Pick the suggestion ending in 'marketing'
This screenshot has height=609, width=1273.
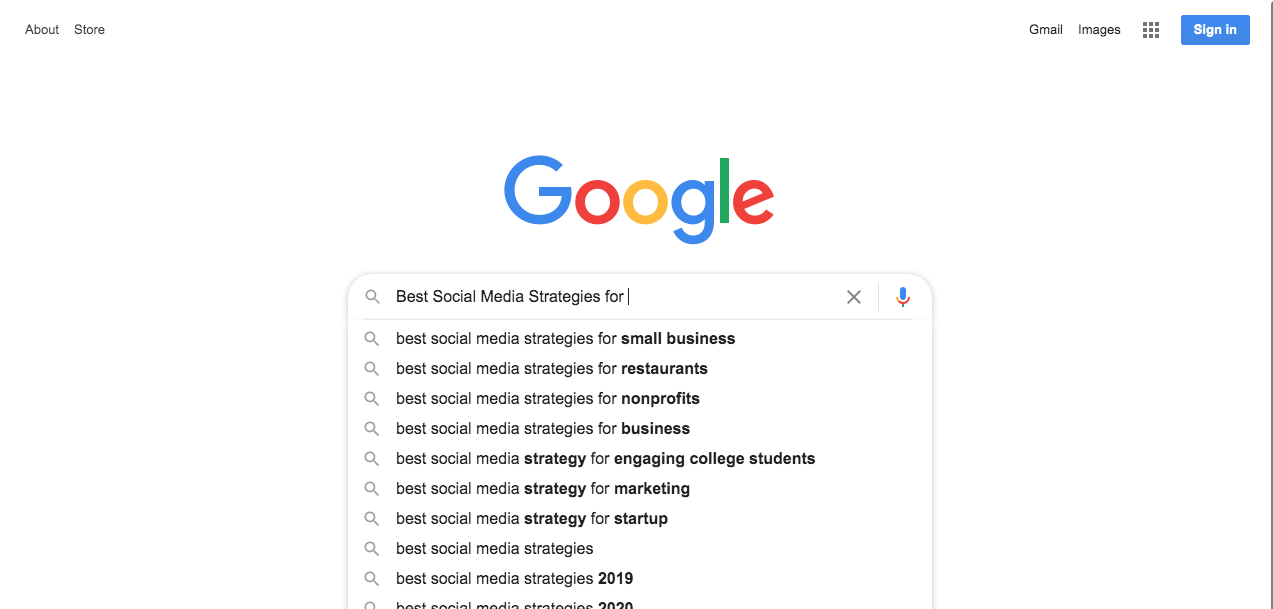pyautogui.click(x=542, y=489)
